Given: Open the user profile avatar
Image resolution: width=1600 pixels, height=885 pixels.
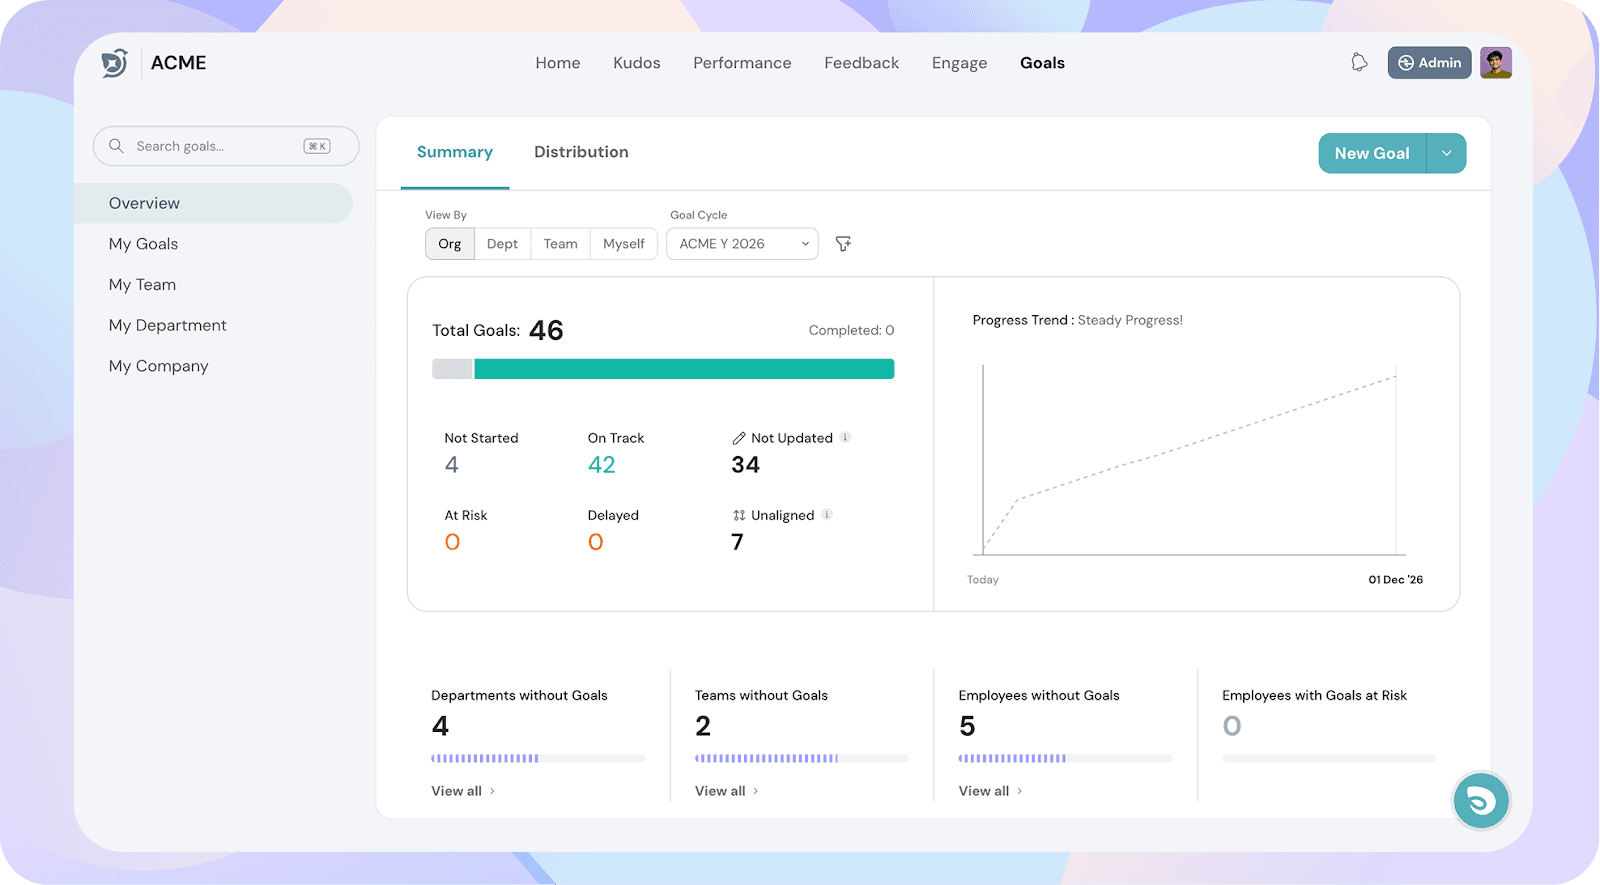Looking at the screenshot, I should 1495,63.
